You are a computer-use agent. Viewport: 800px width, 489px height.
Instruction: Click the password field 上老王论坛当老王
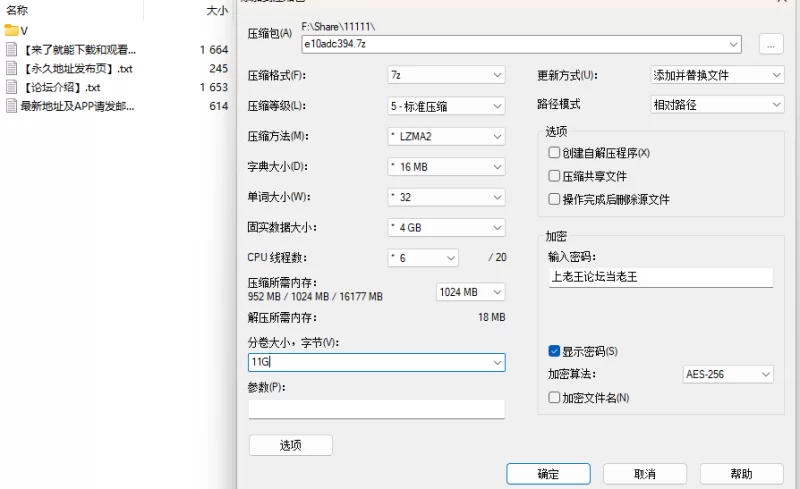661,277
